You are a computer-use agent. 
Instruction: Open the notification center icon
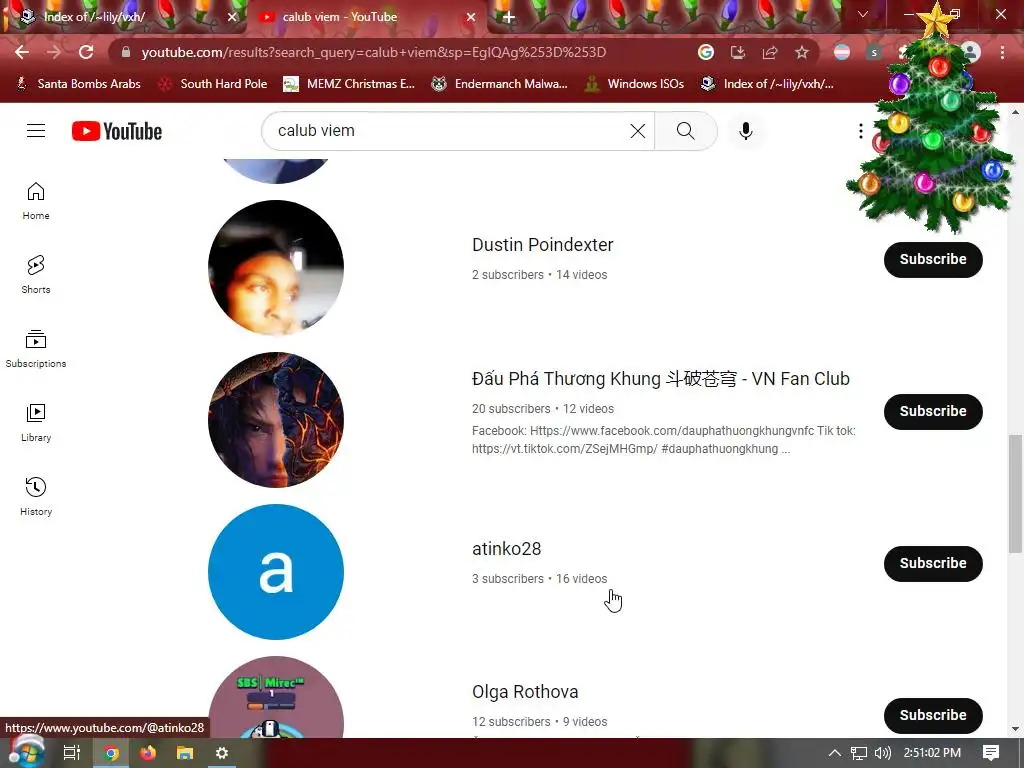pos(991,753)
